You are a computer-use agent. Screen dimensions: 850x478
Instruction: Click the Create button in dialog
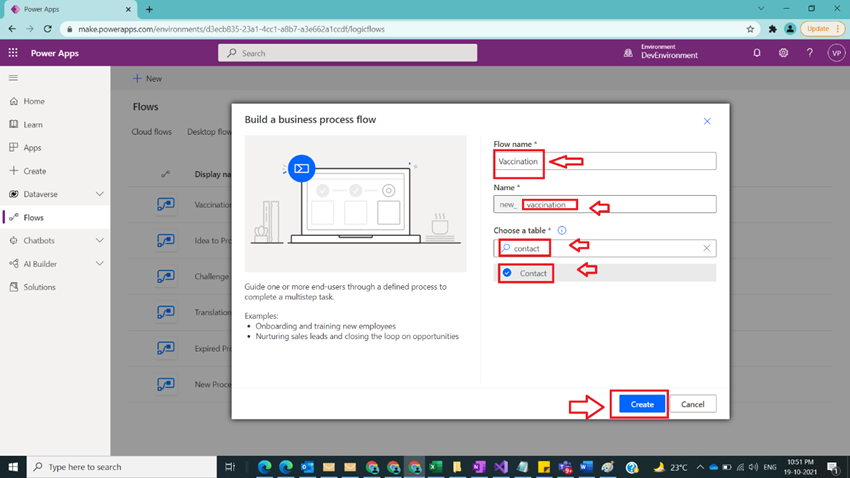point(642,404)
